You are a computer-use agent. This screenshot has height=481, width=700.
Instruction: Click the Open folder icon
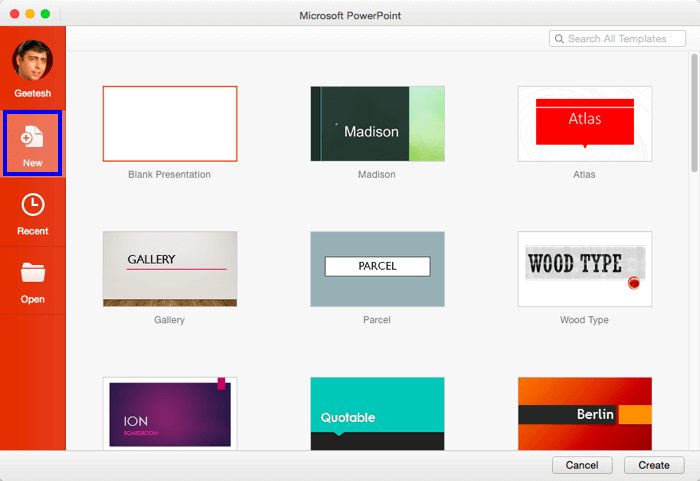coord(33,272)
